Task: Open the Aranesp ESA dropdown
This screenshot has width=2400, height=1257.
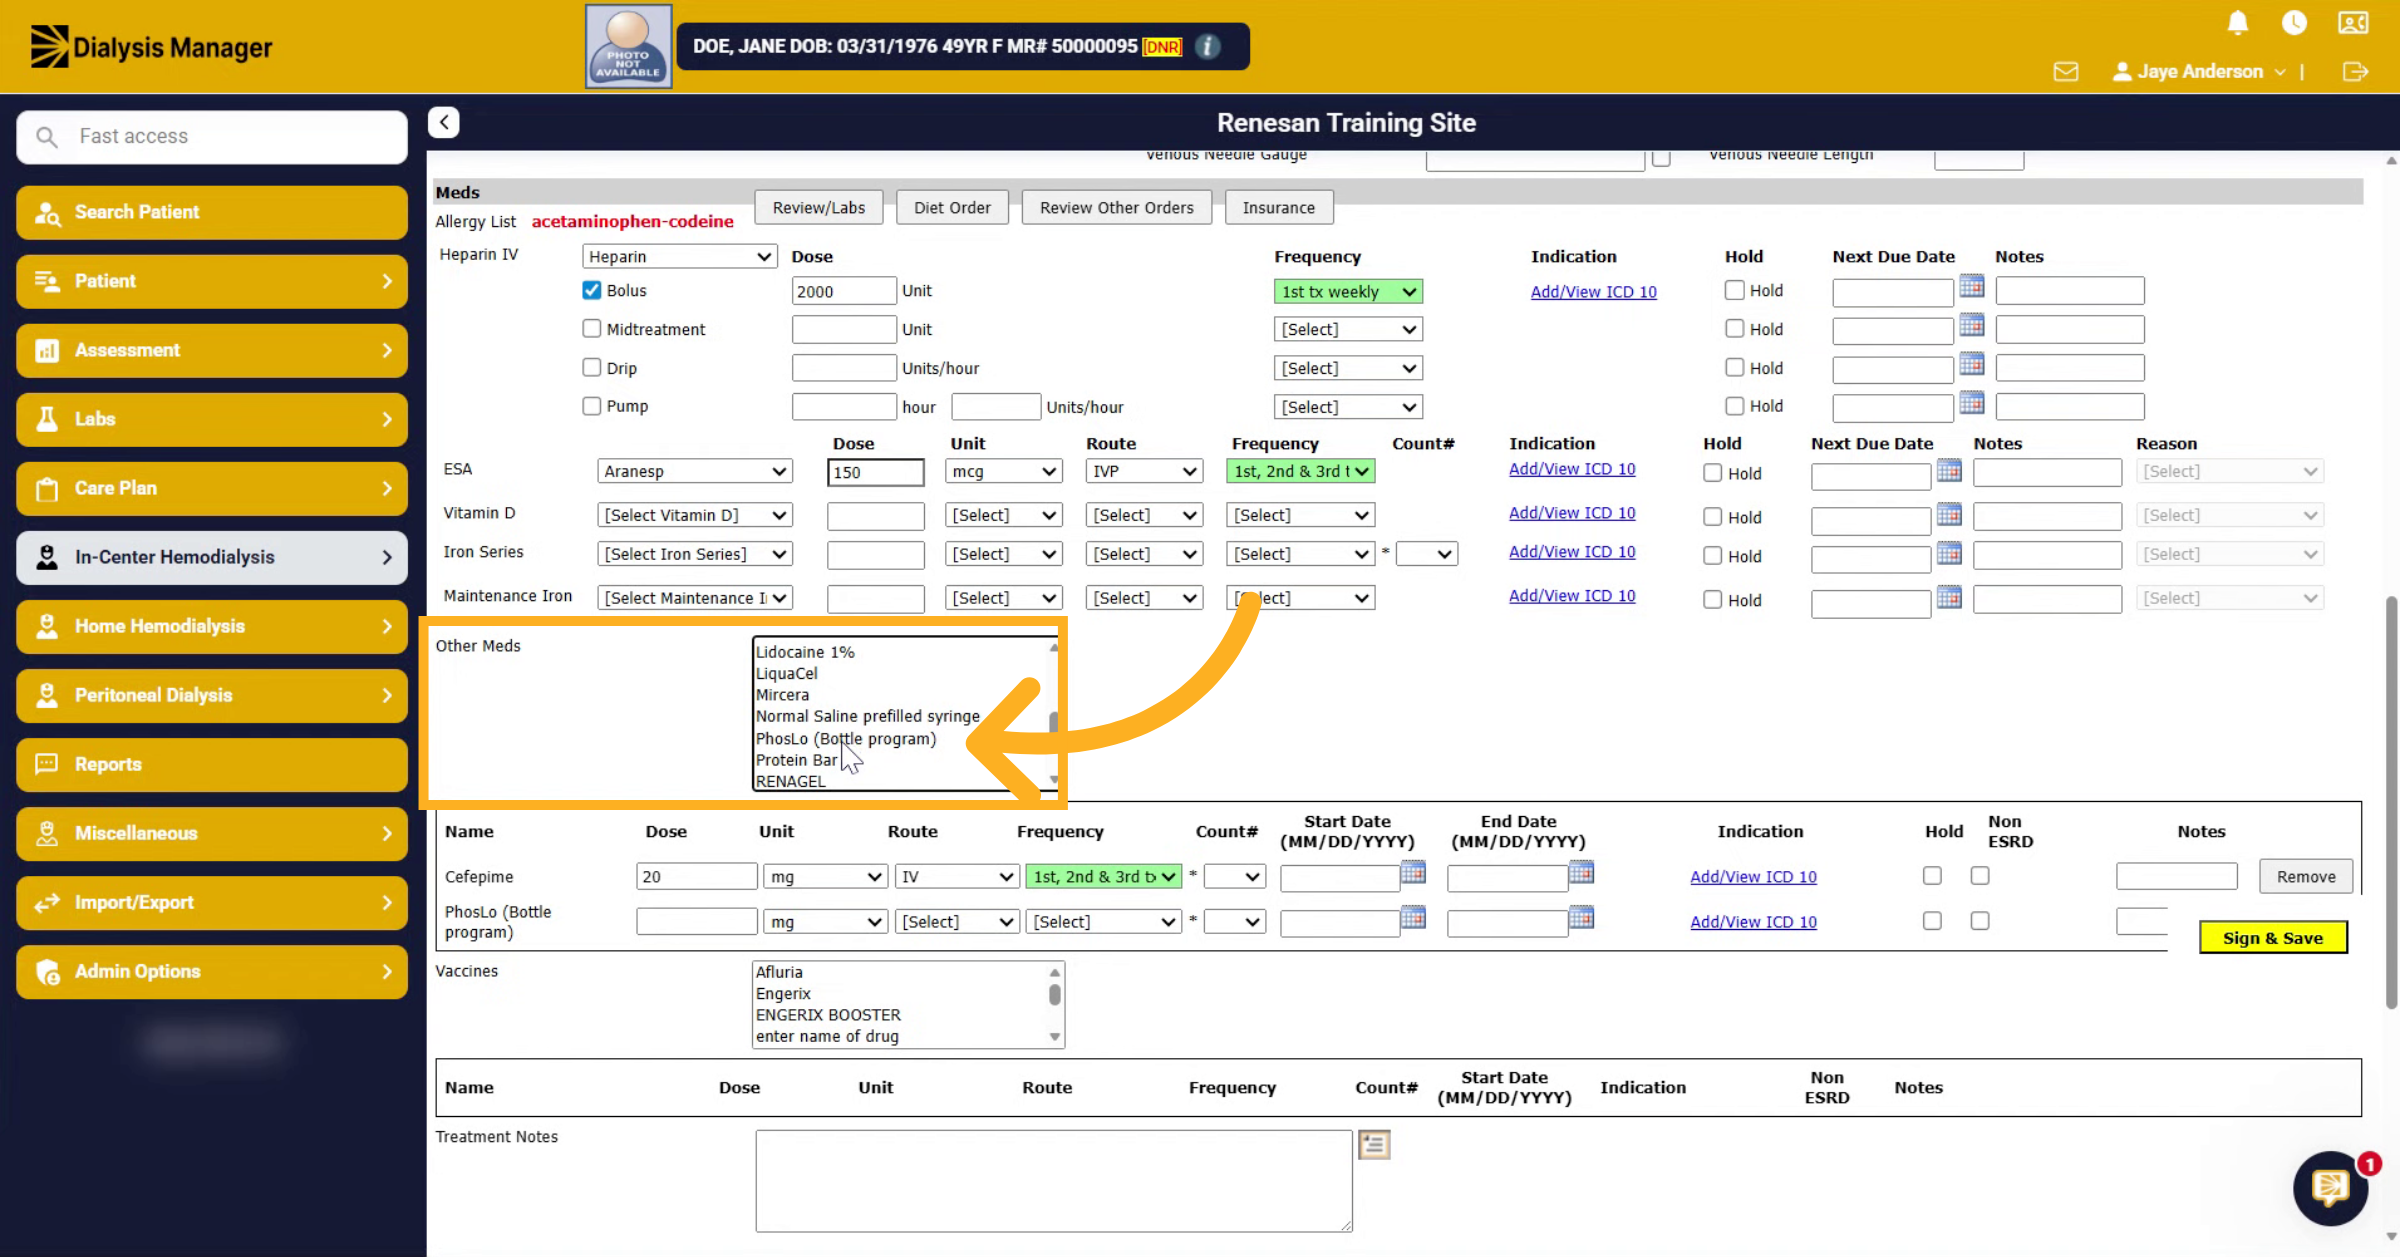Action: pyautogui.click(x=695, y=471)
